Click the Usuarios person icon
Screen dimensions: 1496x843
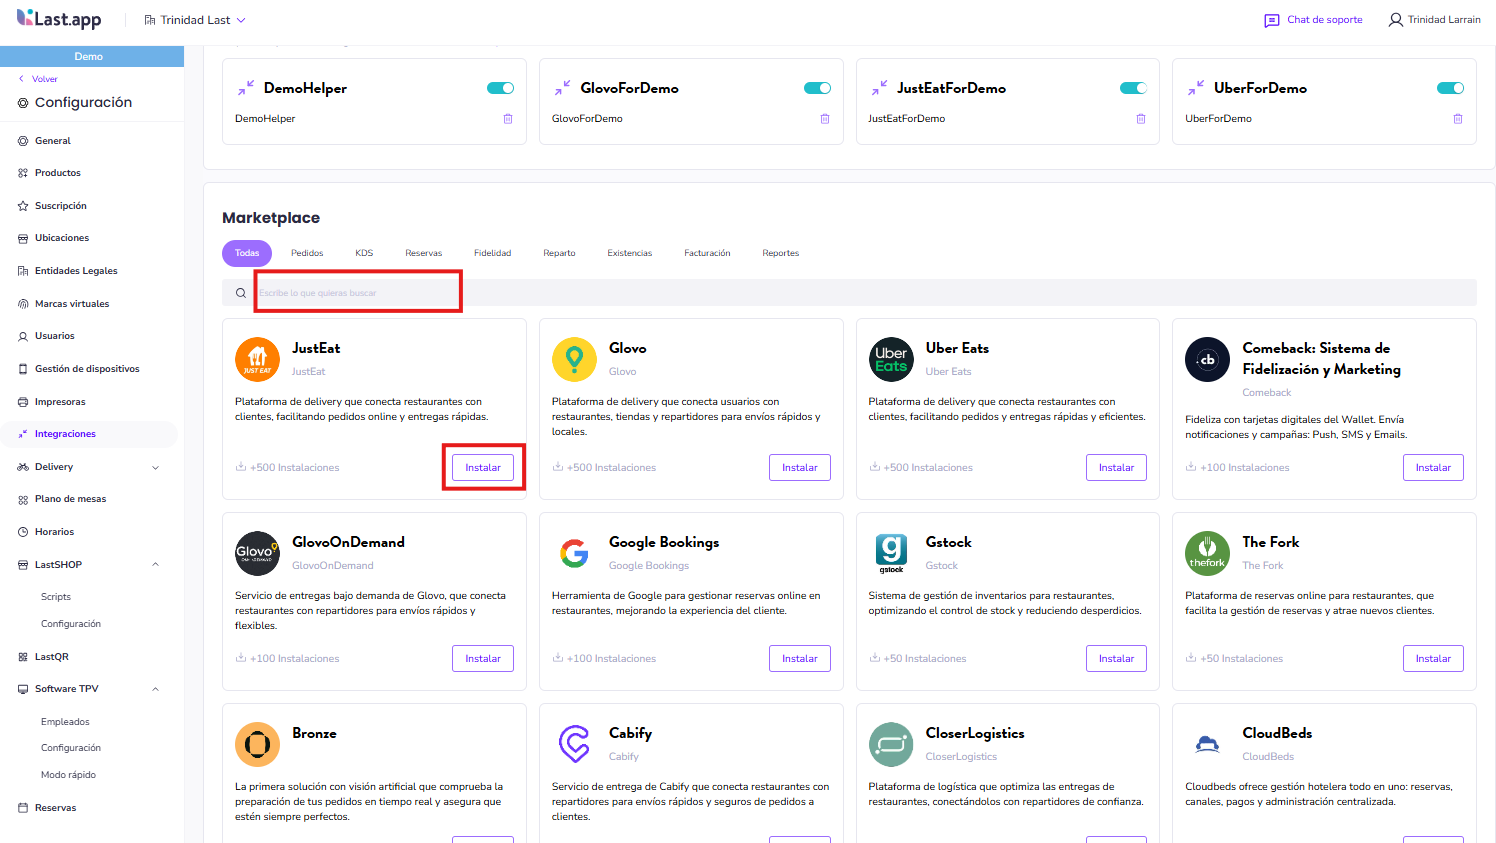23,337
